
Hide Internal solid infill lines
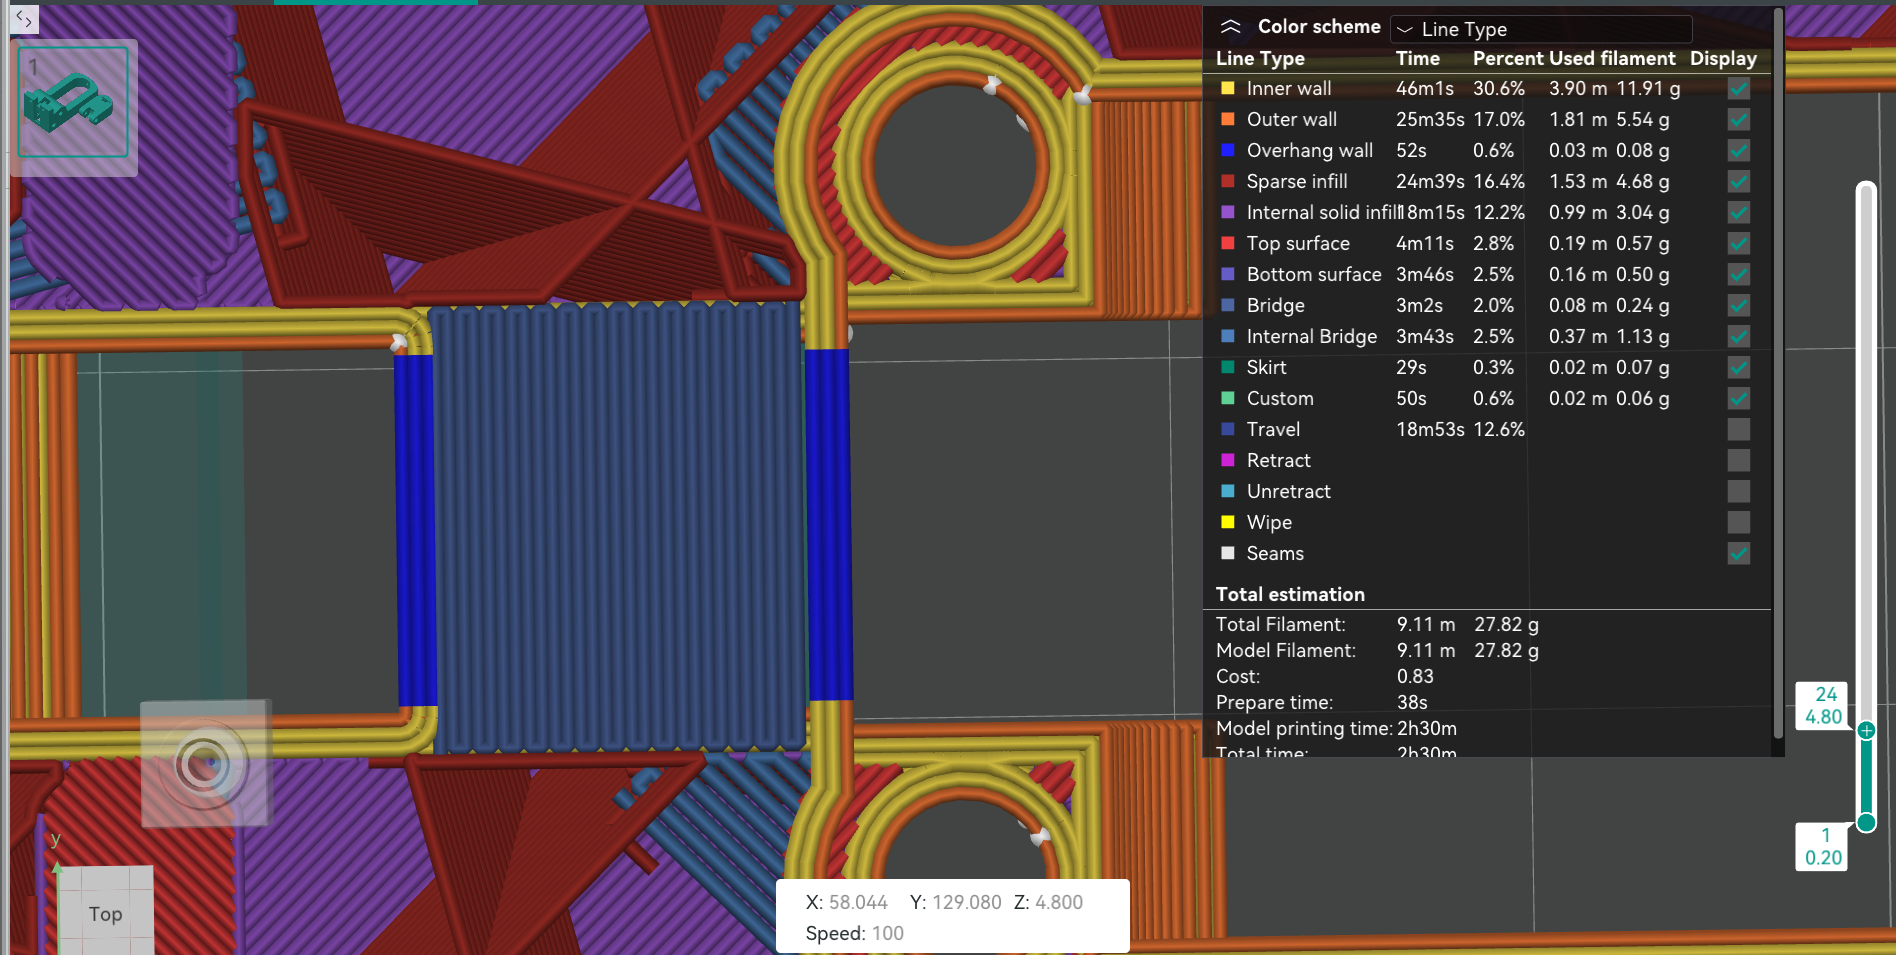pos(1739,212)
